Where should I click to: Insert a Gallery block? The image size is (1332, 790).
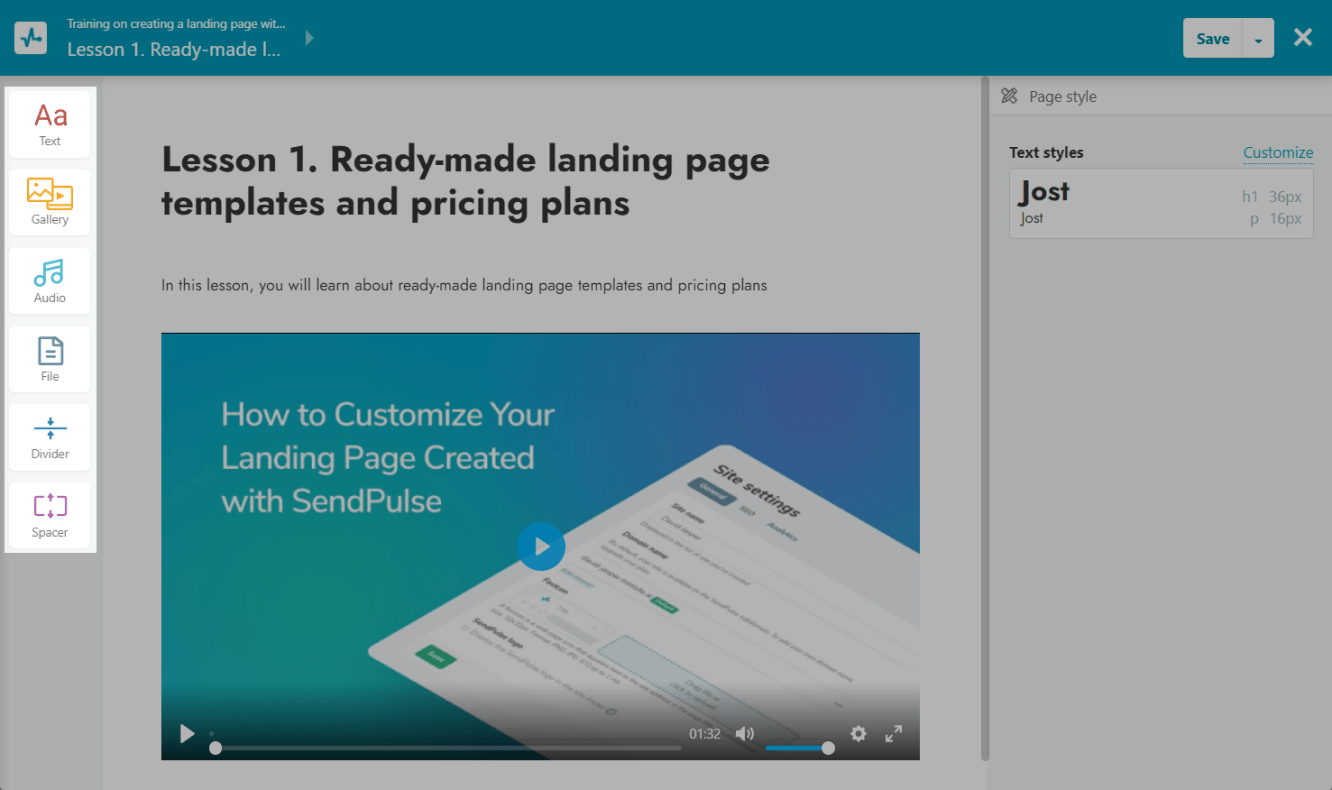[x=50, y=202]
